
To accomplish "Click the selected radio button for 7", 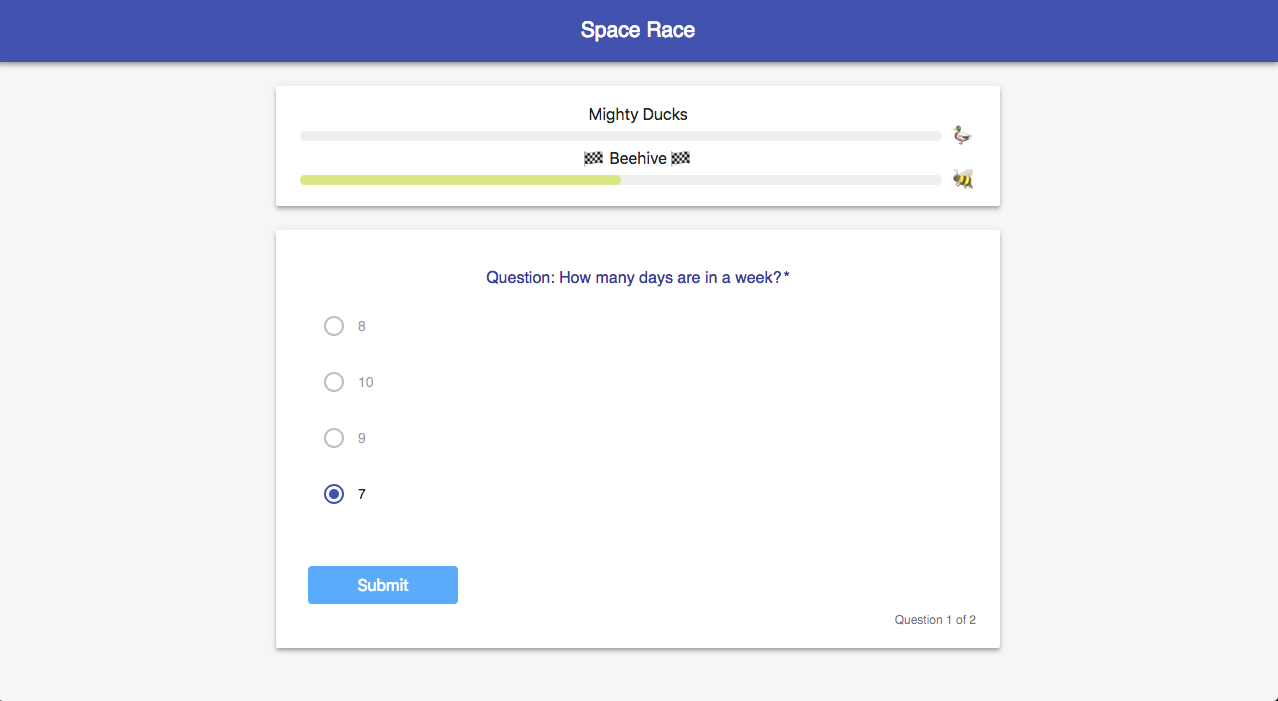I will click(x=334, y=494).
